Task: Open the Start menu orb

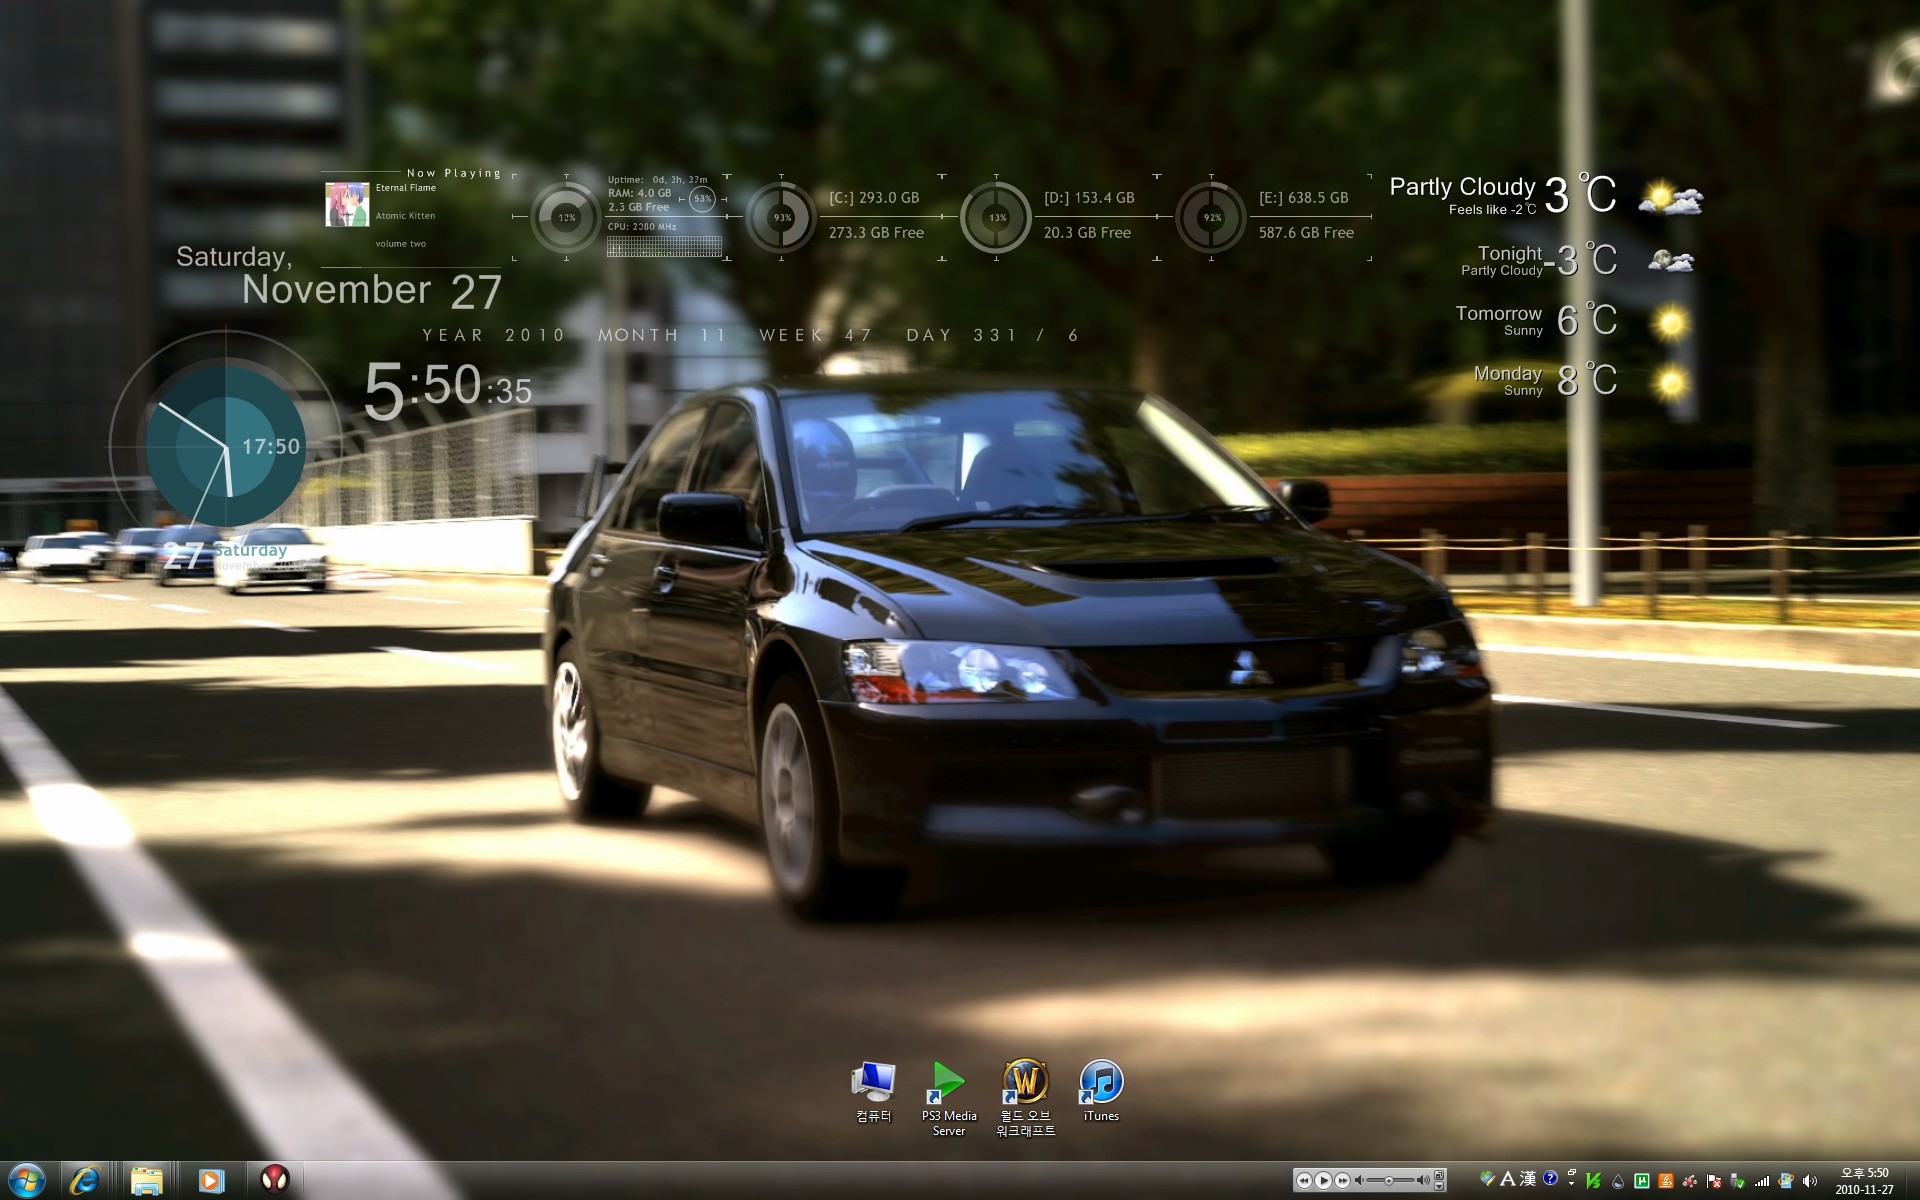Action: (x=27, y=1180)
